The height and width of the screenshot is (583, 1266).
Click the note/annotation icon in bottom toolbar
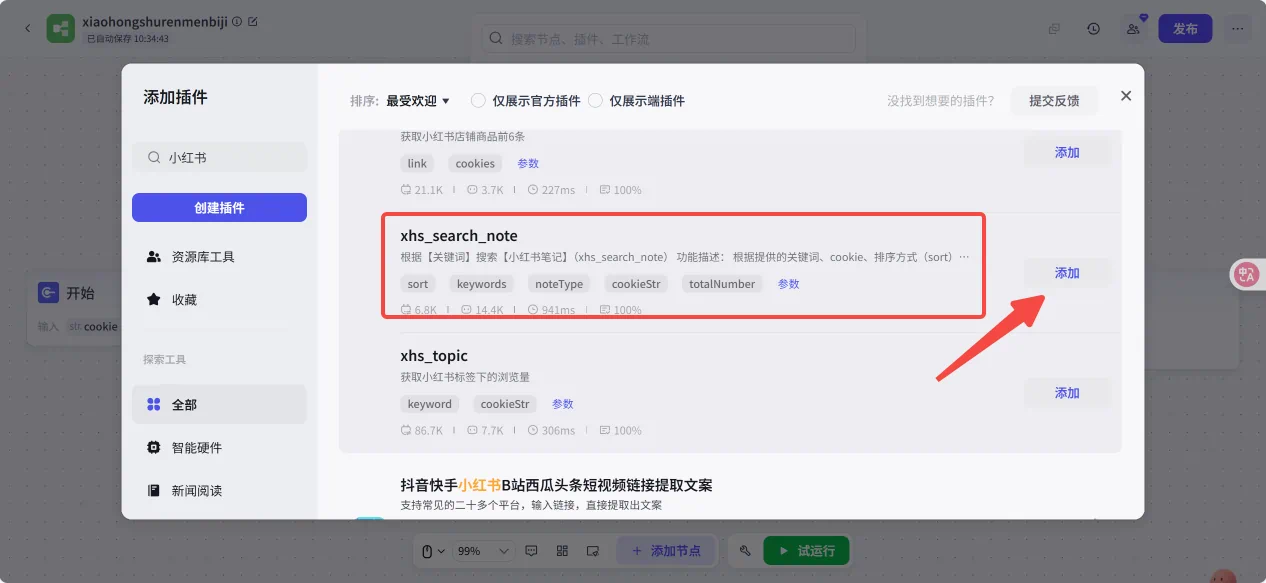(592, 551)
